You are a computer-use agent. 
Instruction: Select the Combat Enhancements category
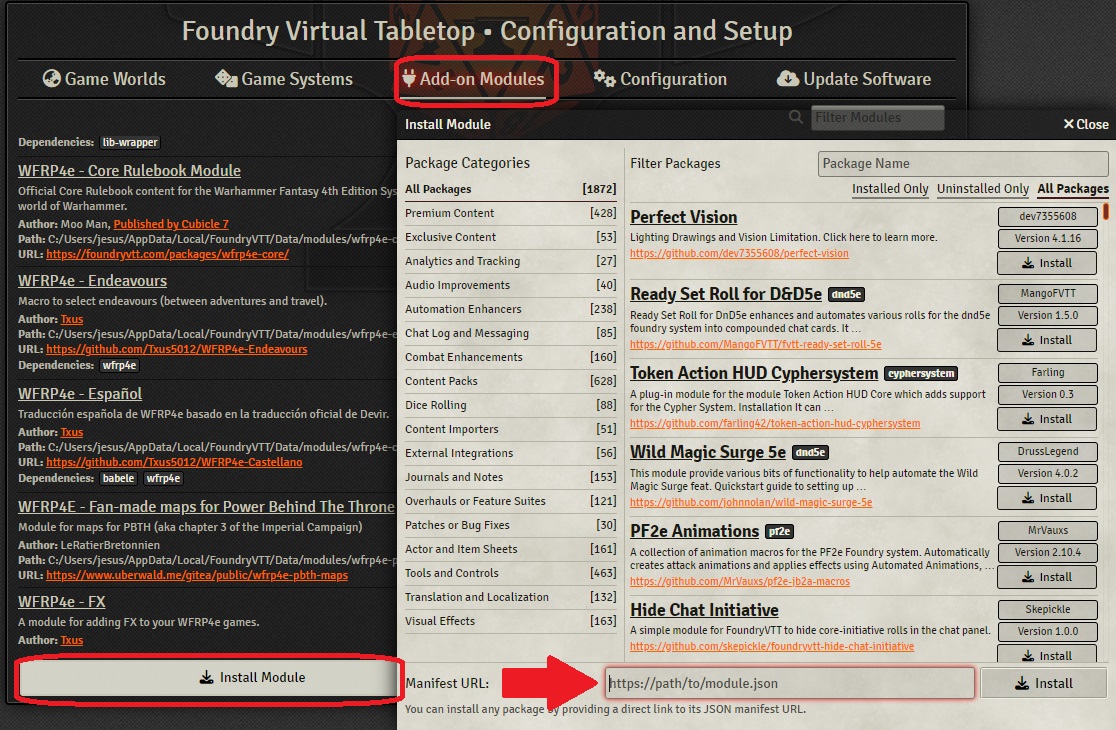(510, 357)
